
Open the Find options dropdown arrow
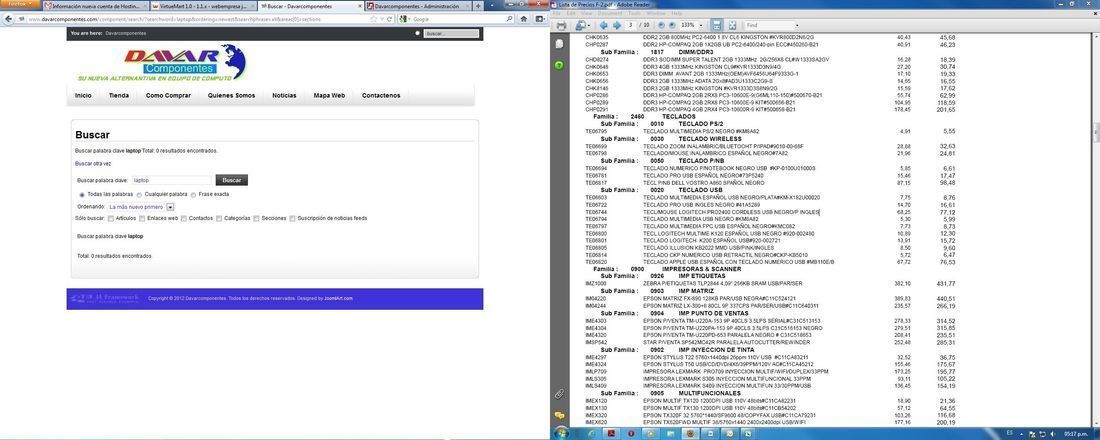click(797, 25)
